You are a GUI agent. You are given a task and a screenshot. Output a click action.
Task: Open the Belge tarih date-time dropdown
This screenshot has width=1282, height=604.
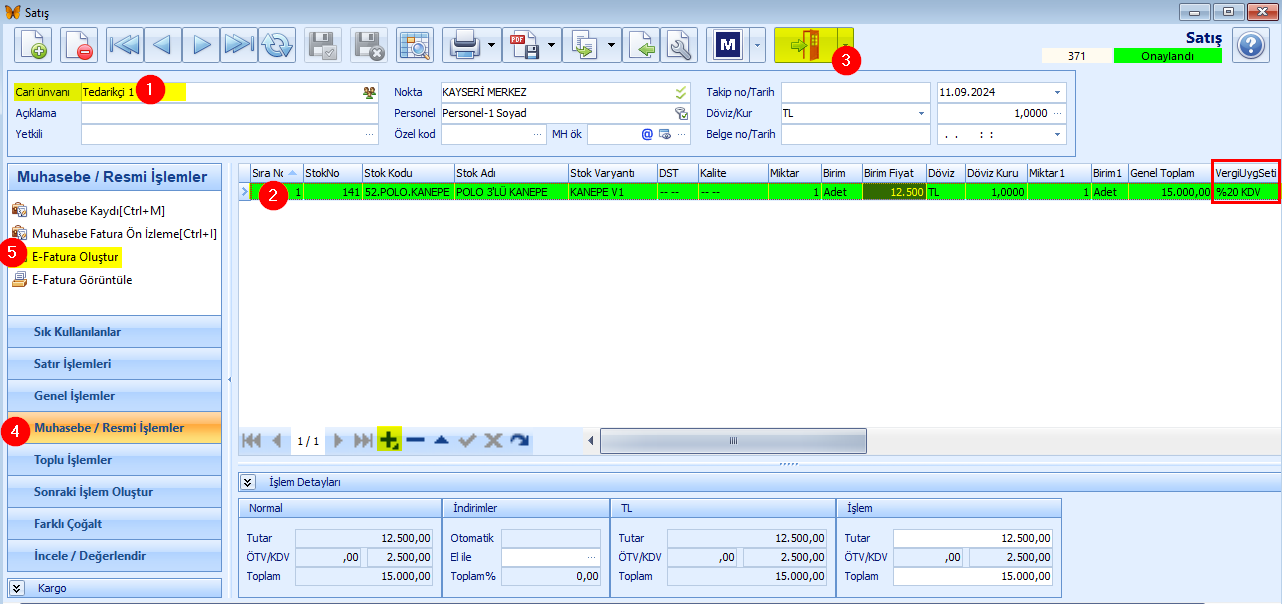click(1057, 134)
